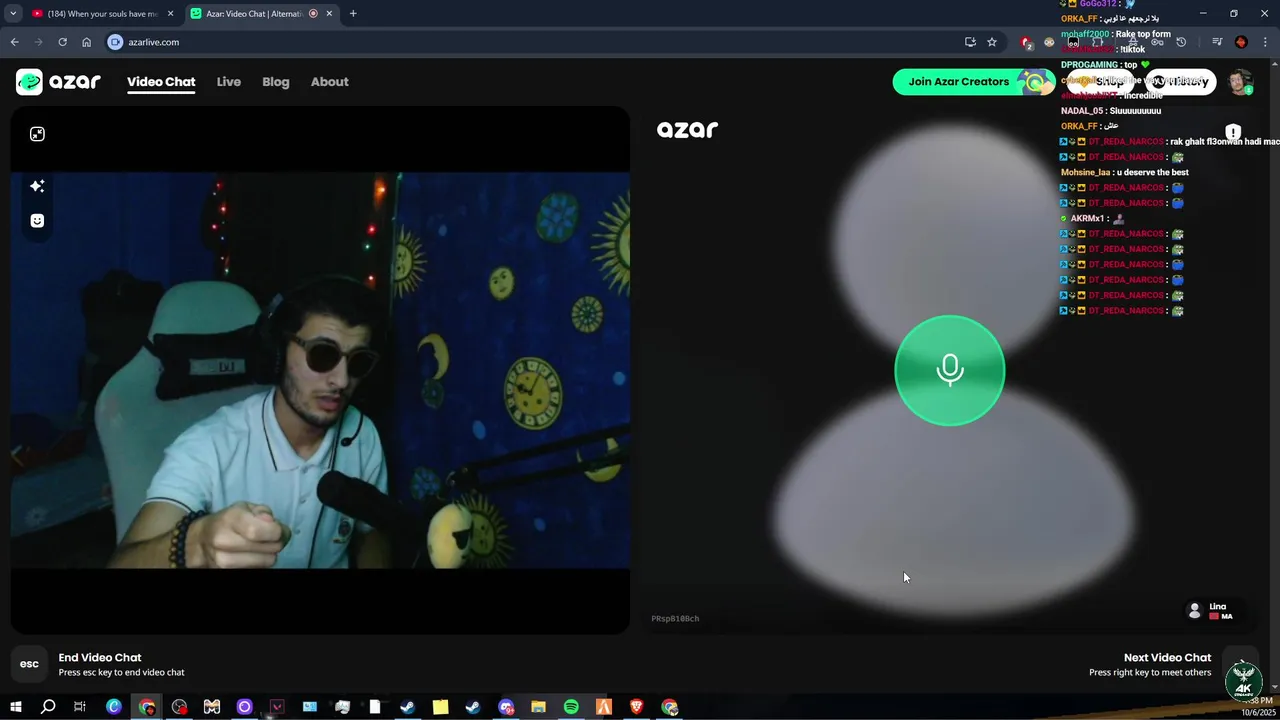The image size is (1280, 720).
Task: Go back in the browser
Action: 14,42
